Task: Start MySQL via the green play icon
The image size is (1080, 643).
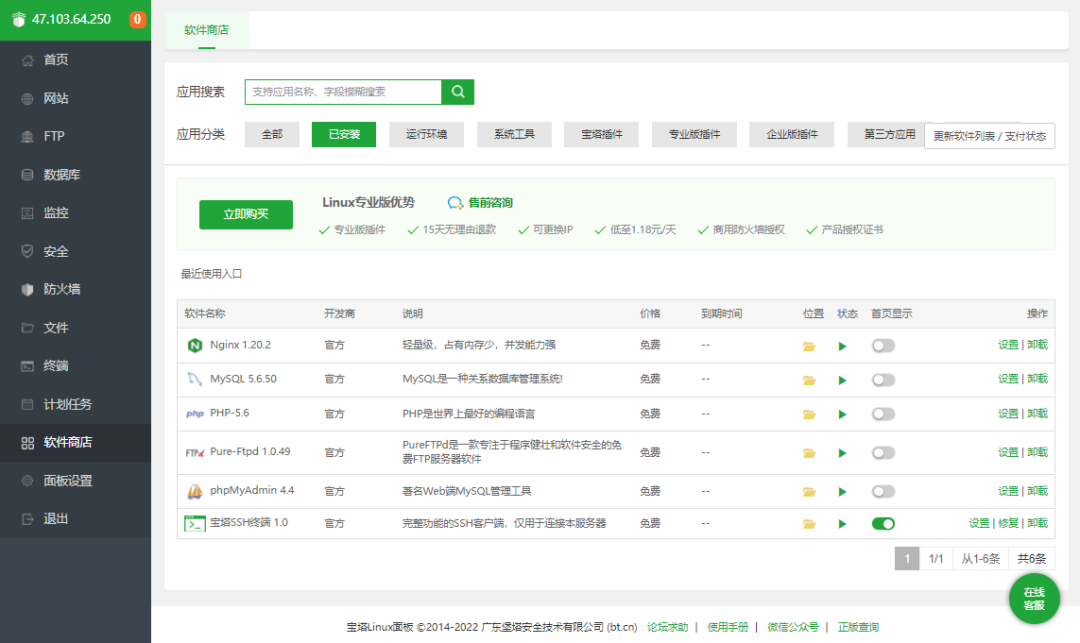Action: (x=842, y=379)
